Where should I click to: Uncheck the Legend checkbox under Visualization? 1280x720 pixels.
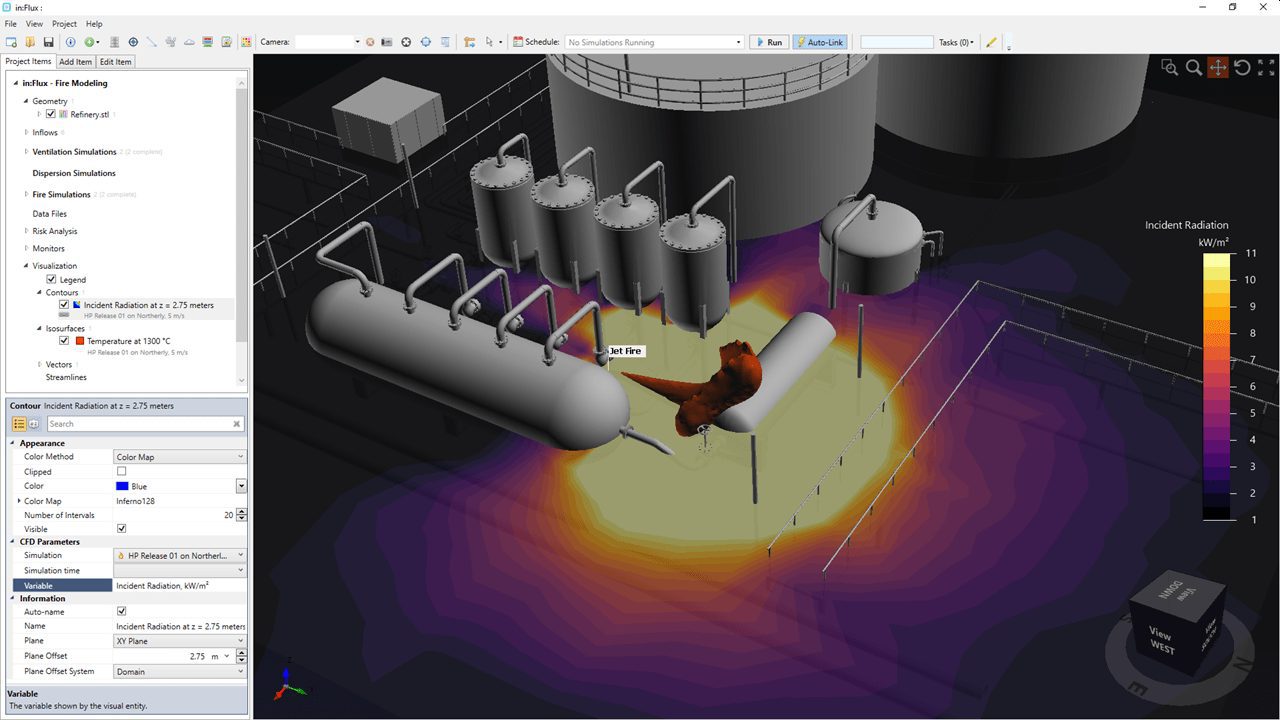click(51, 280)
